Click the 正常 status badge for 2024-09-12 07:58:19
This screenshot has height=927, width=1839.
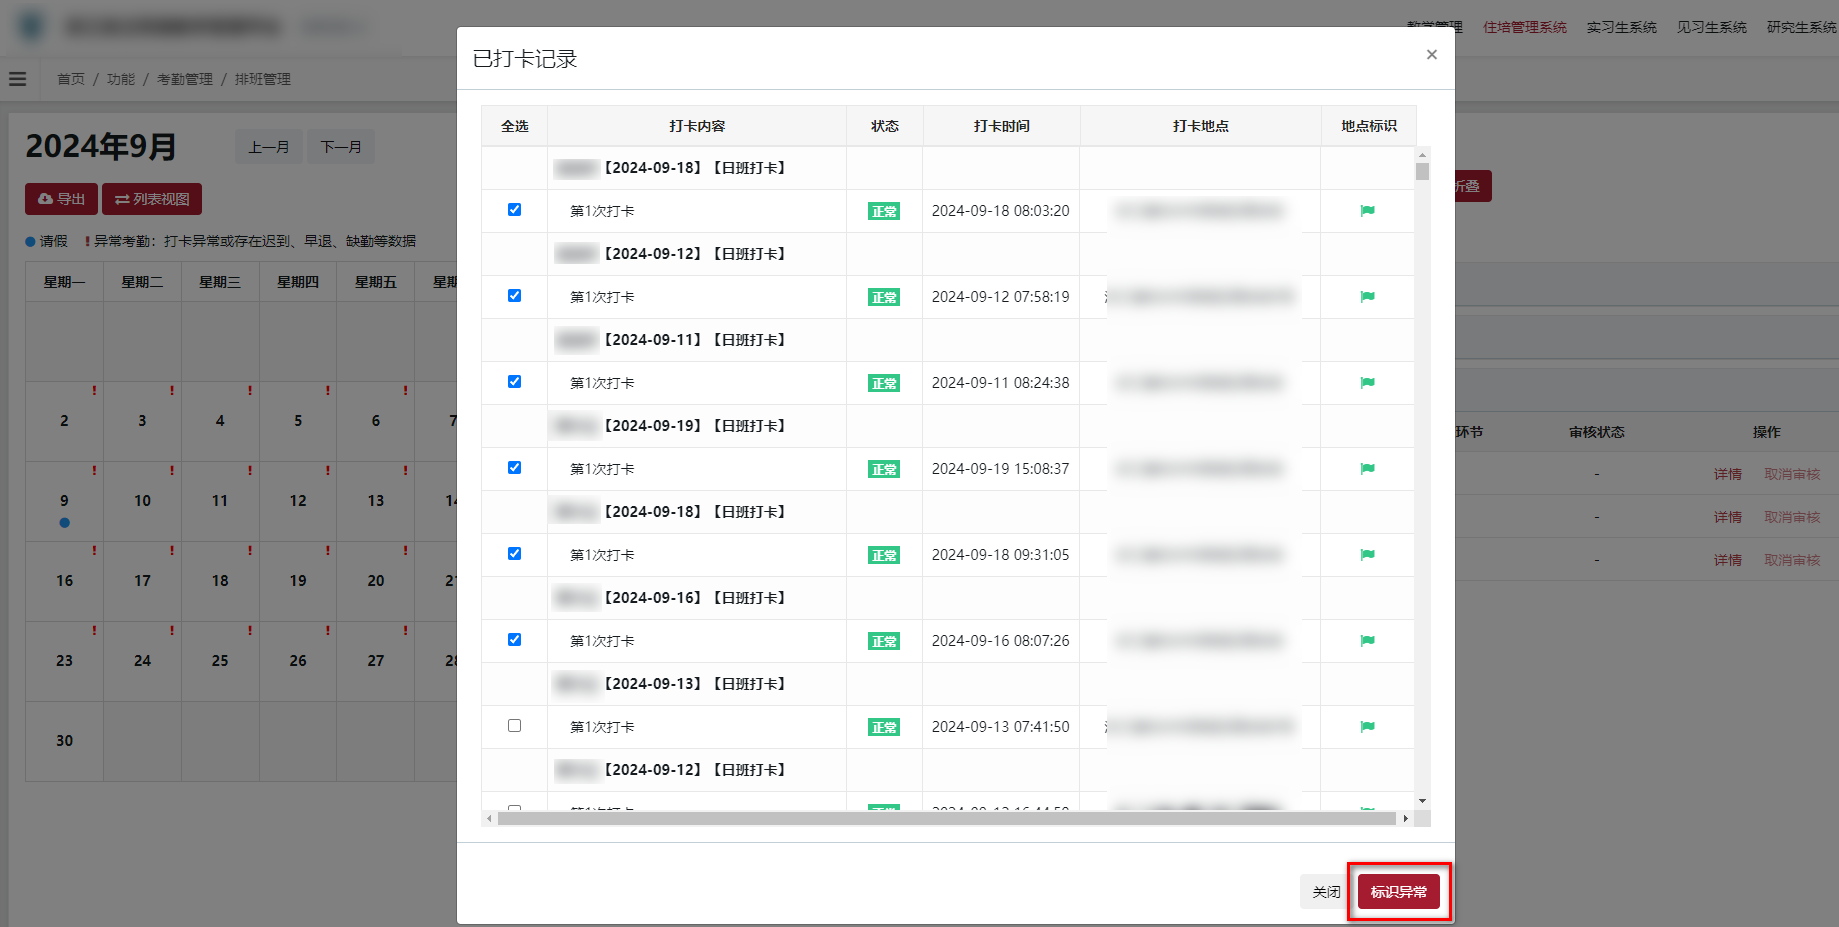pos(884,297)
